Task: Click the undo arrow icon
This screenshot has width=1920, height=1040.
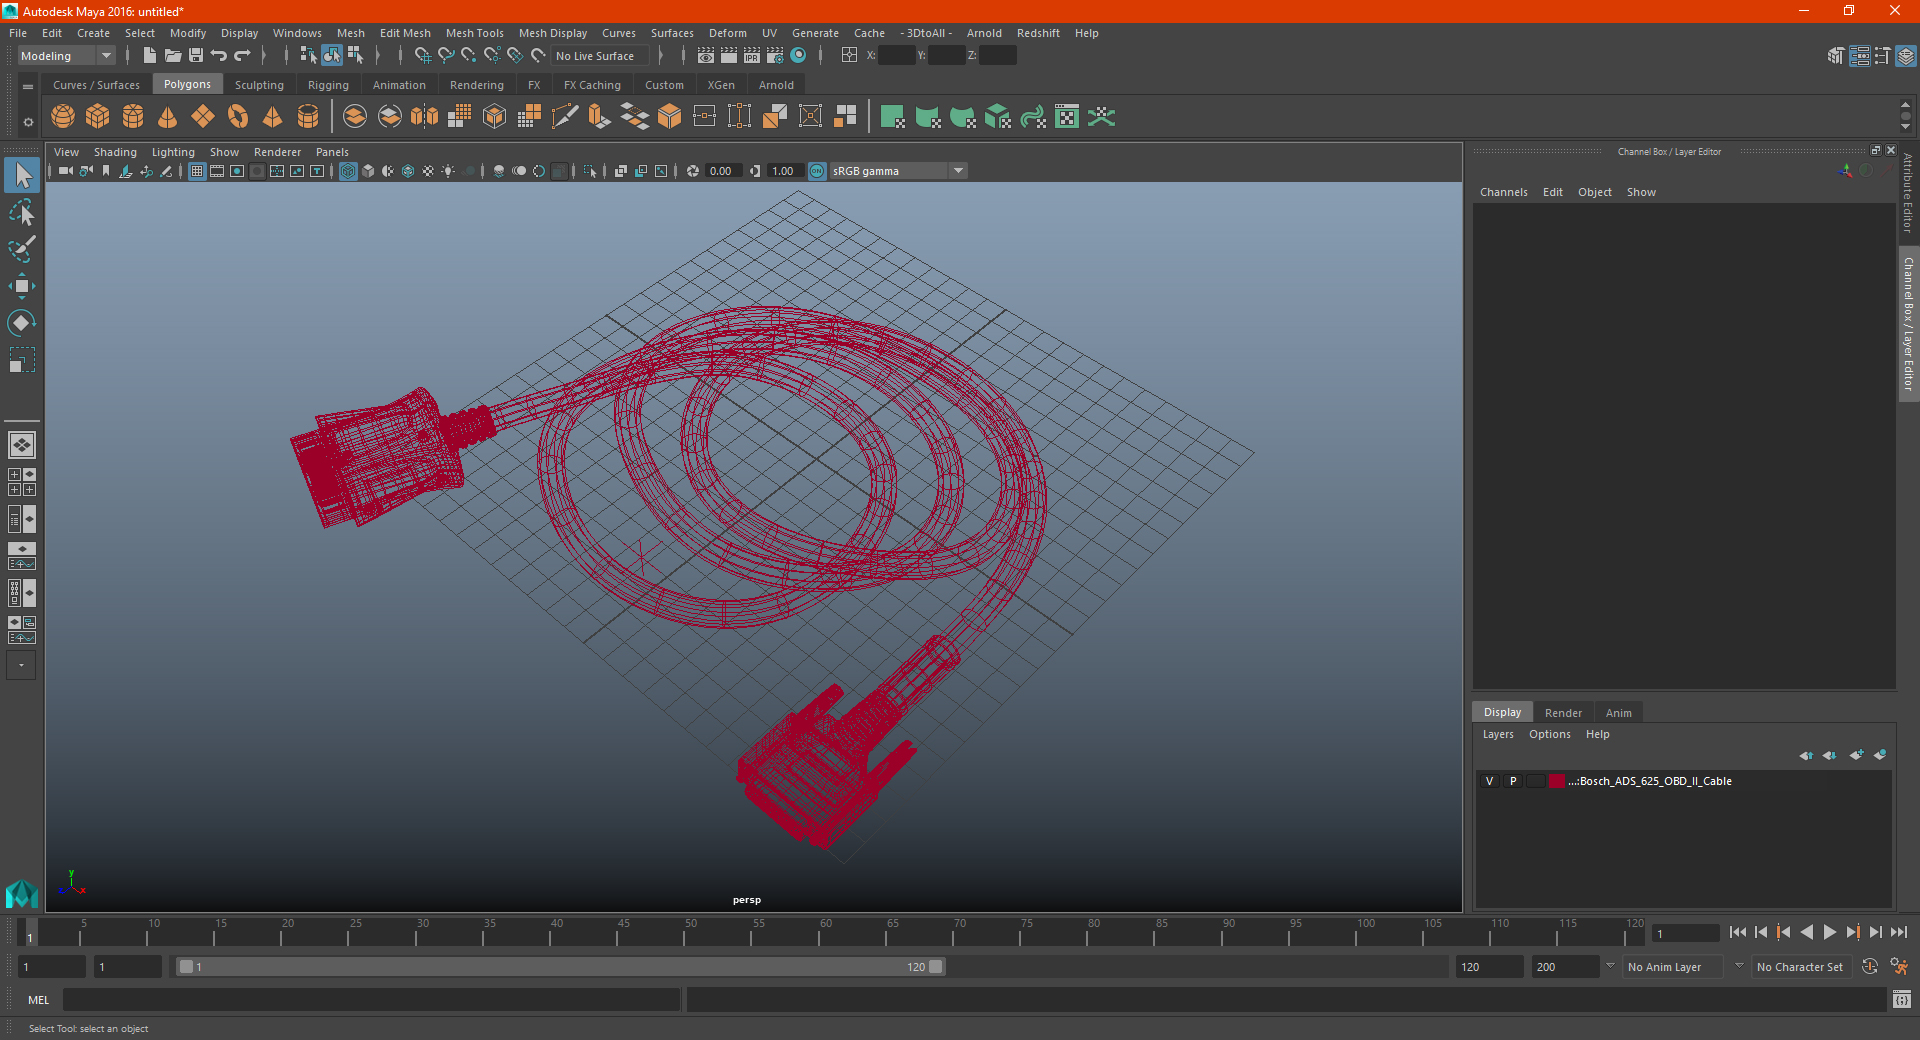Action: click(x=219, y=56)
